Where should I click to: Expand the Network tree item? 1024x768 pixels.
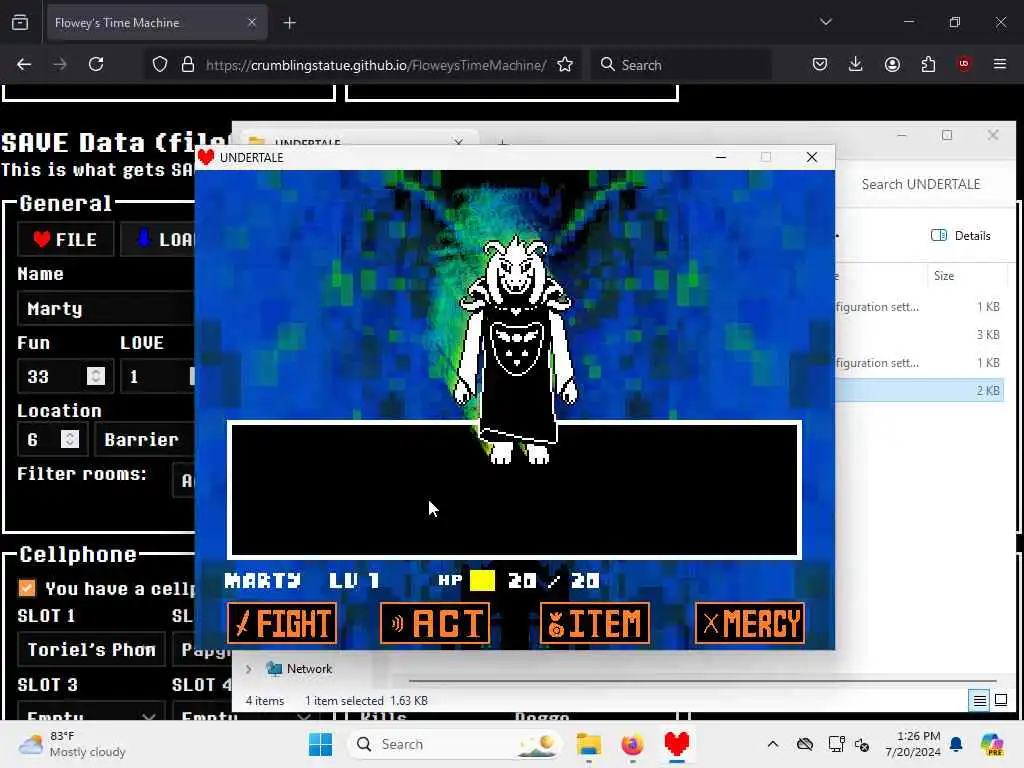pos(249,669)
